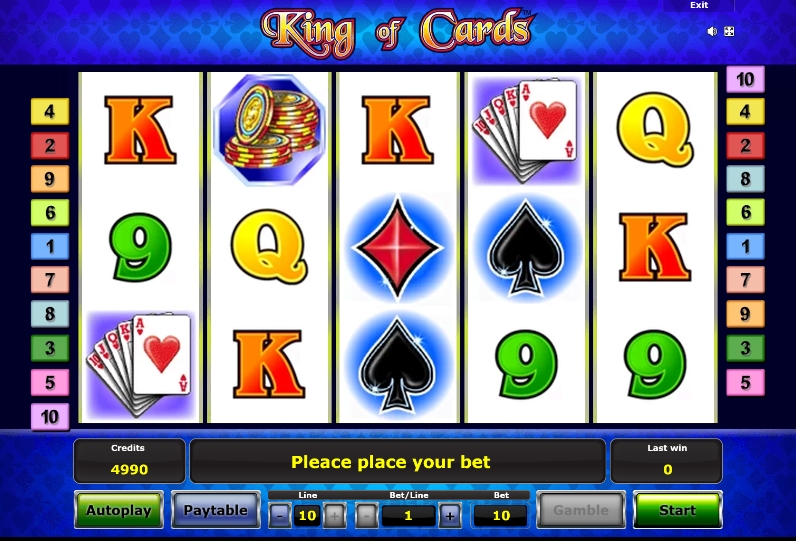The width and height of the screenshot is (796, 541).
Task: Increase the bet per line
Action: (450, 516)
